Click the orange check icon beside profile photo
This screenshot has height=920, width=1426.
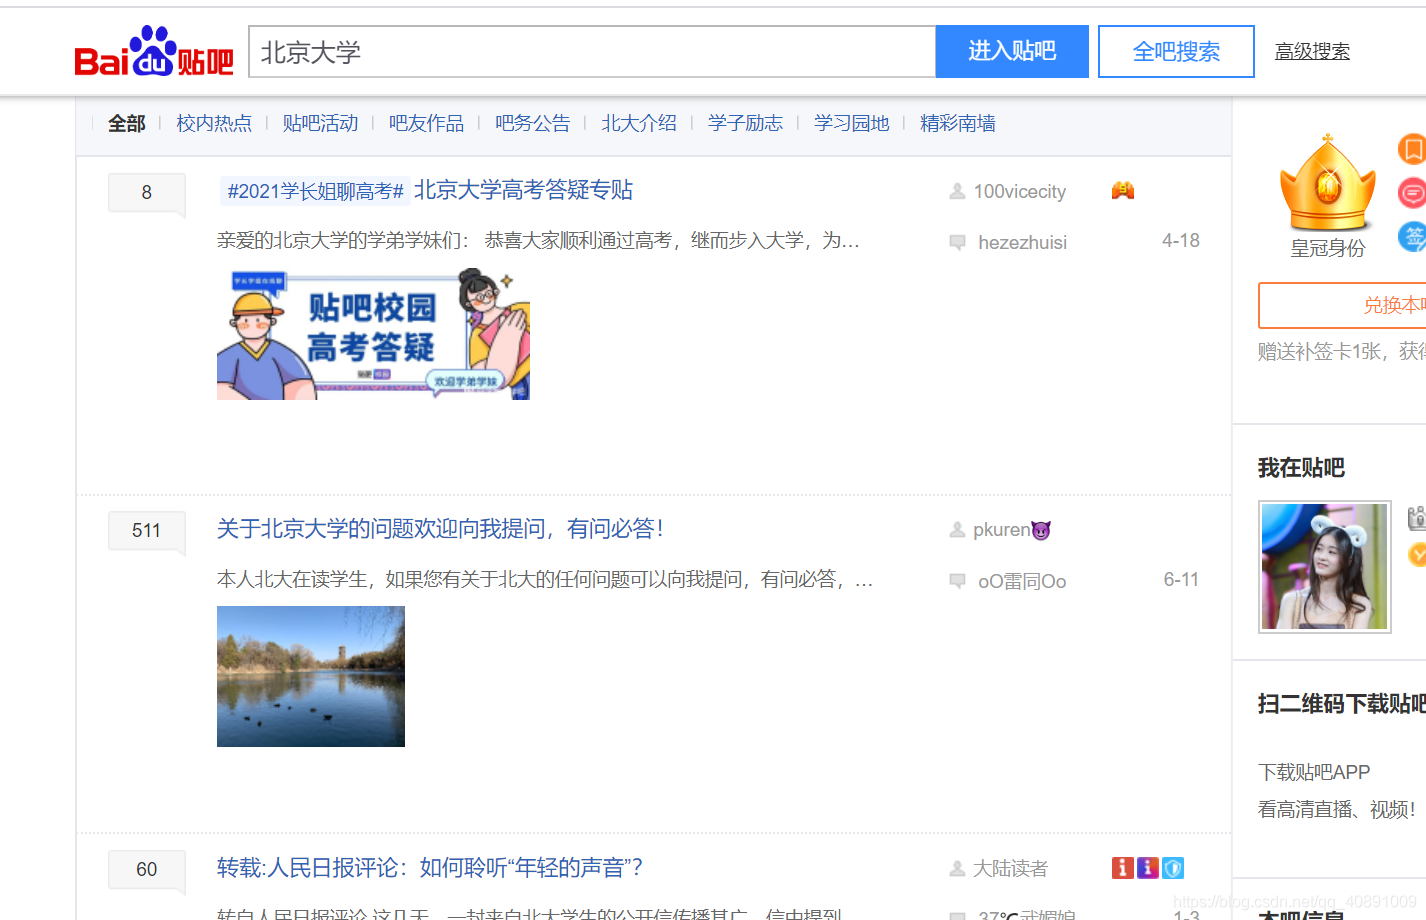pos(1417,554)
